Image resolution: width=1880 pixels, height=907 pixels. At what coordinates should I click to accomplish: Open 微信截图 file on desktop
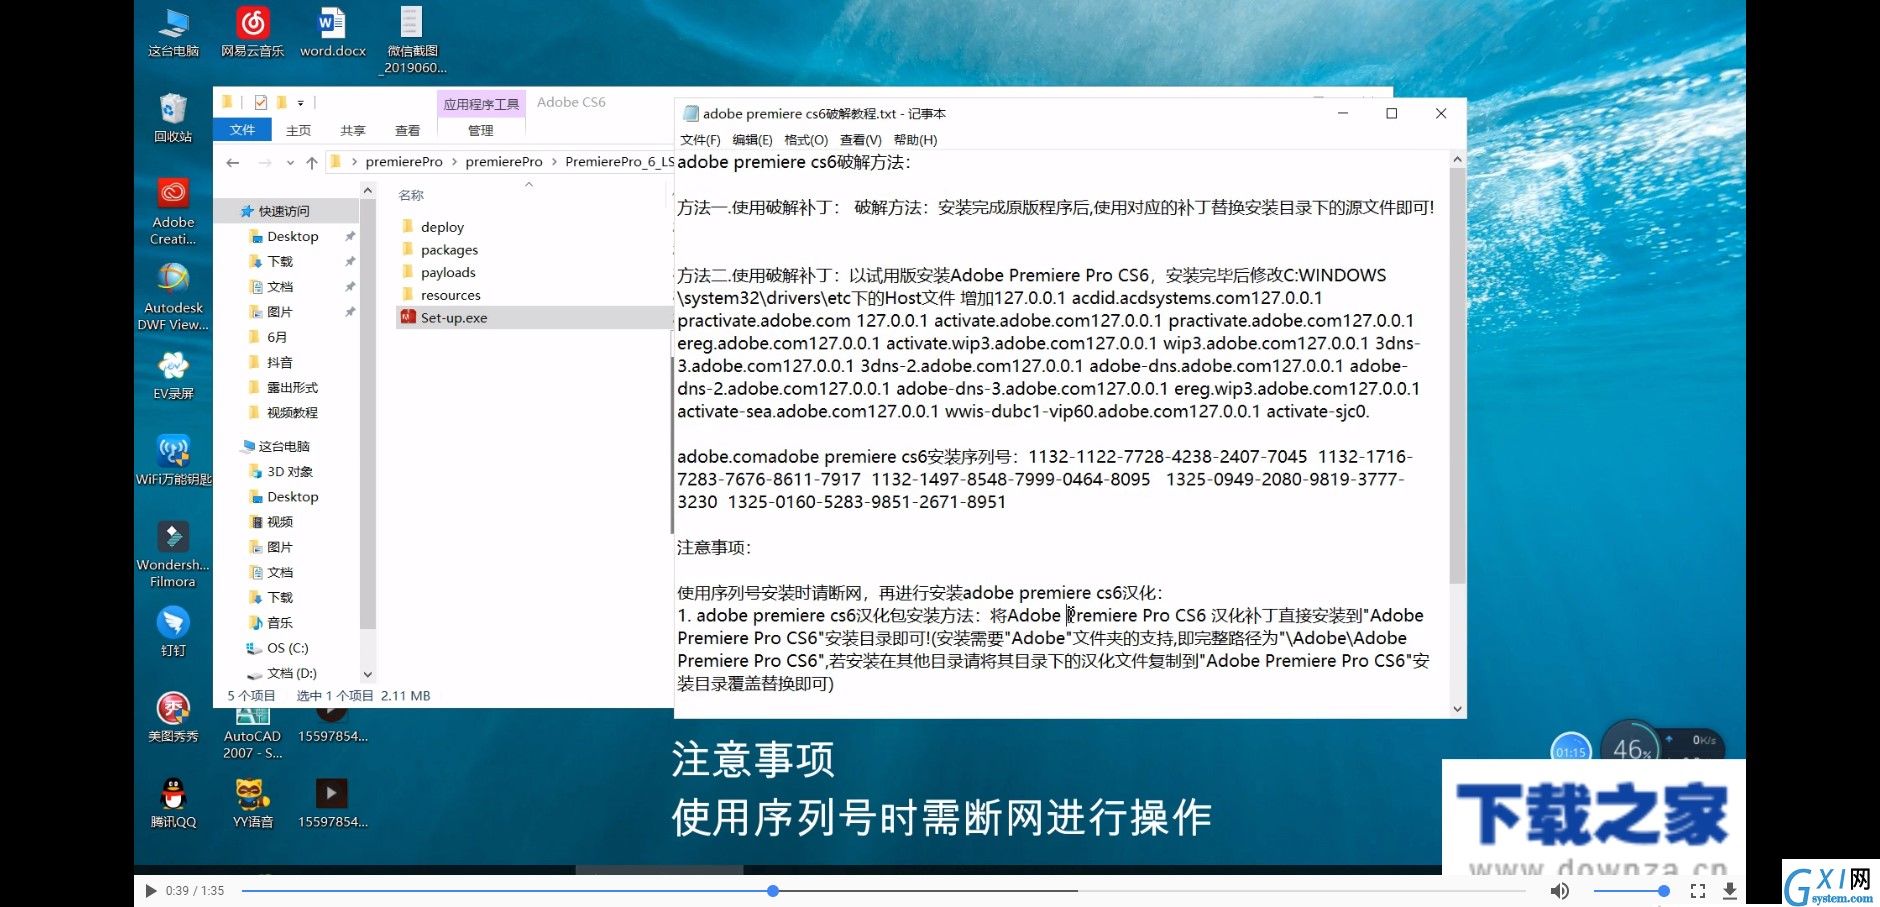pos(412,40)
